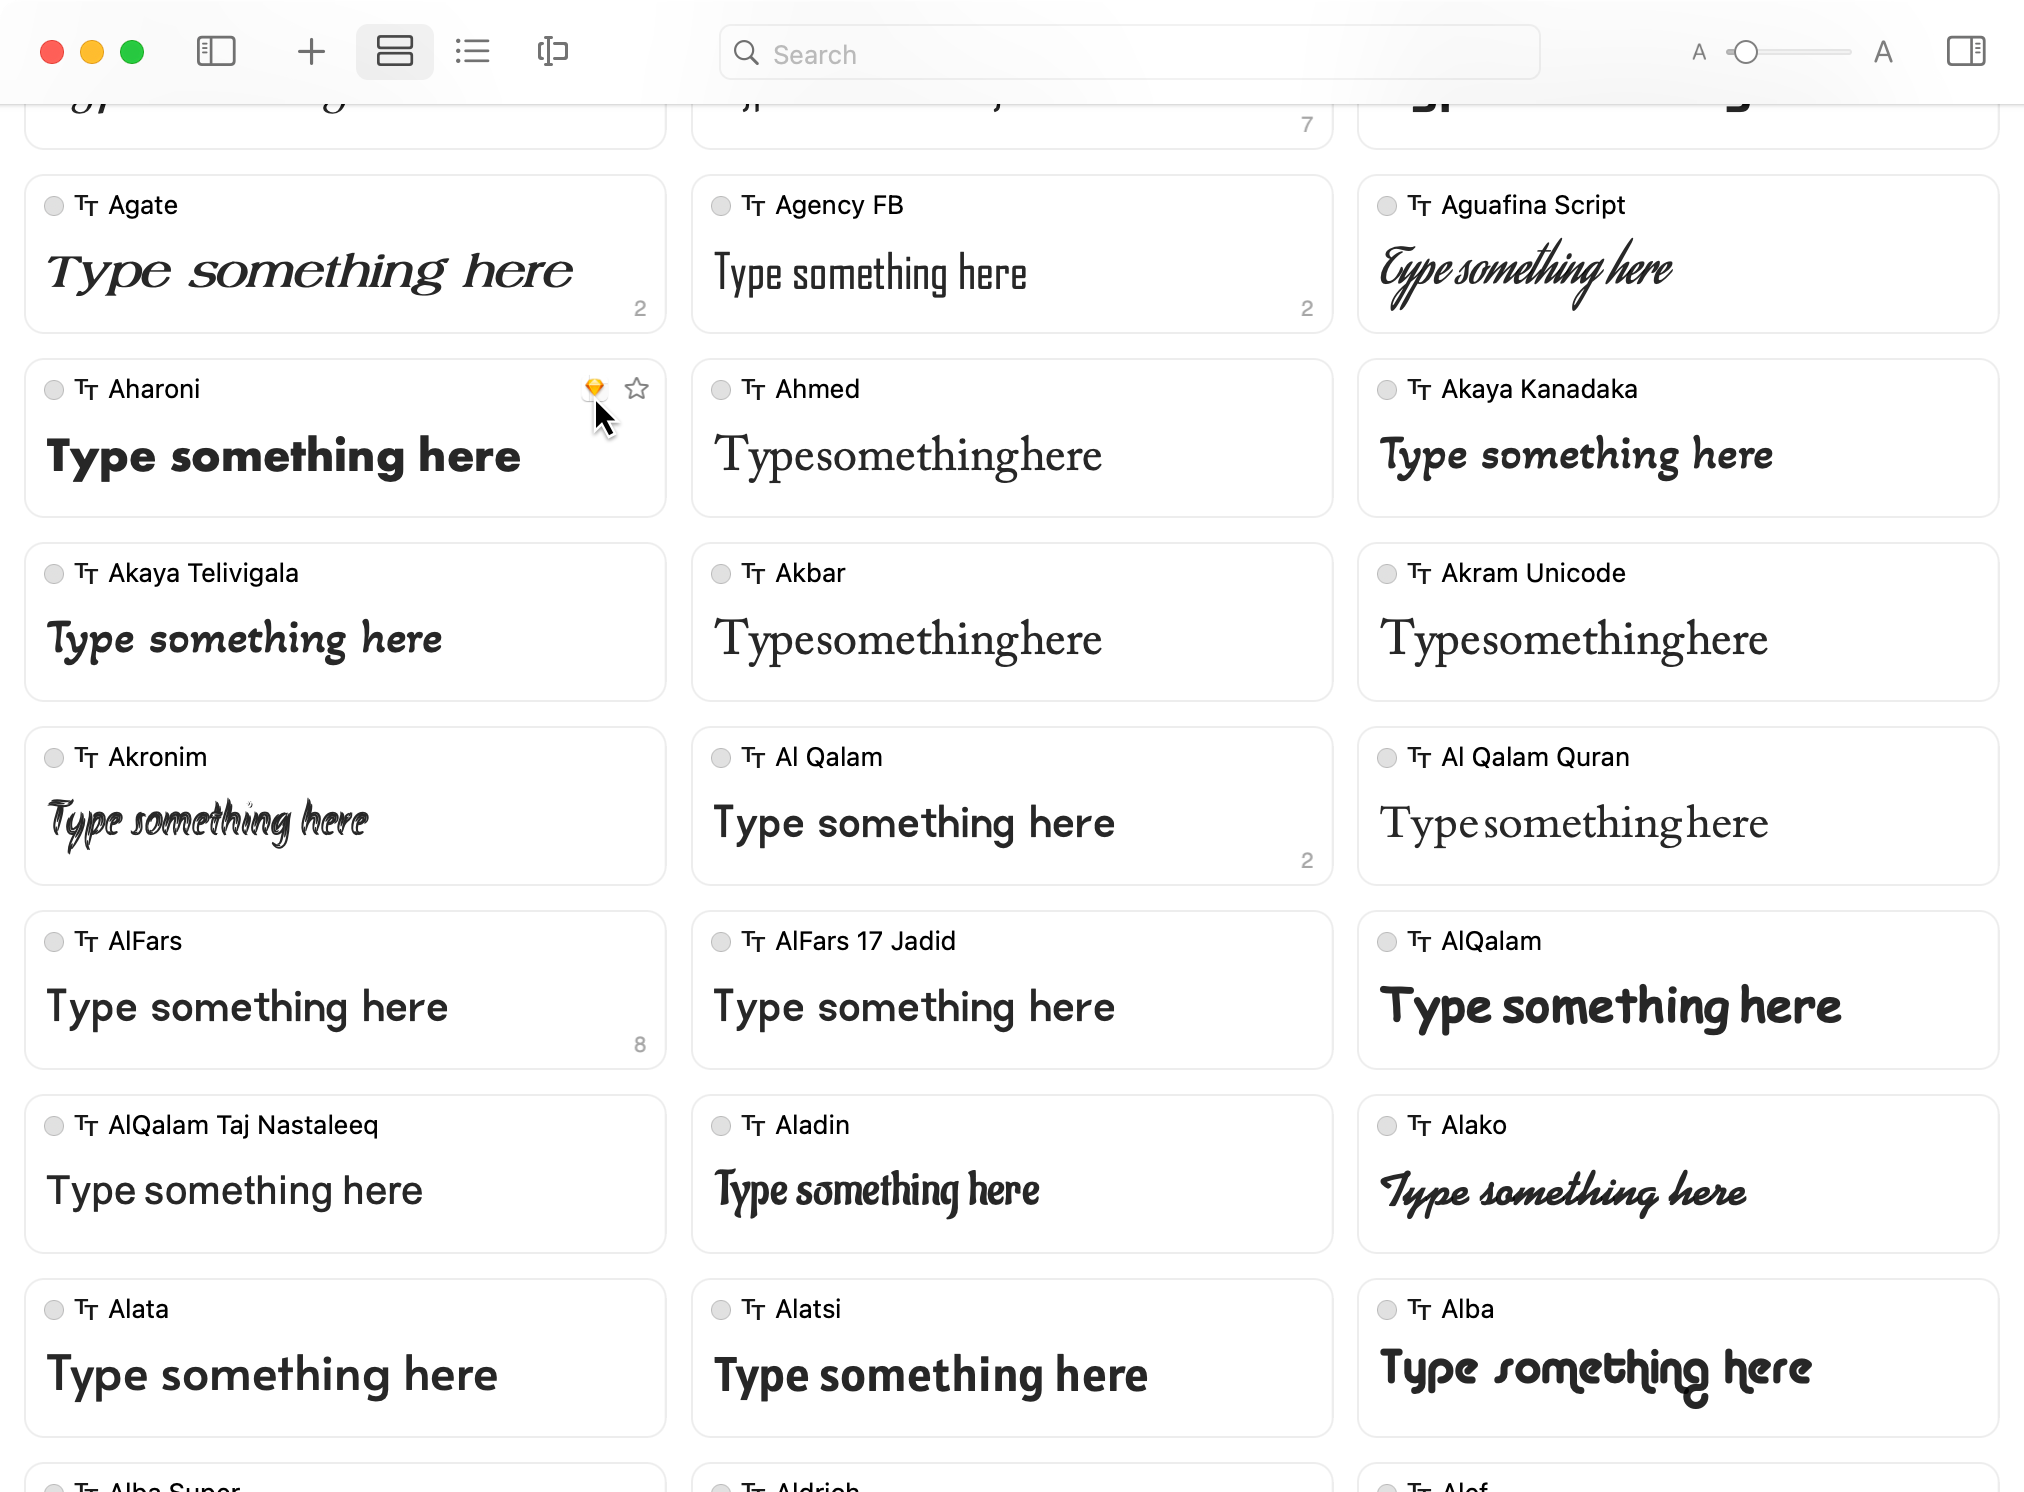Click the small font size icon on left

(x=1699, y=52)
